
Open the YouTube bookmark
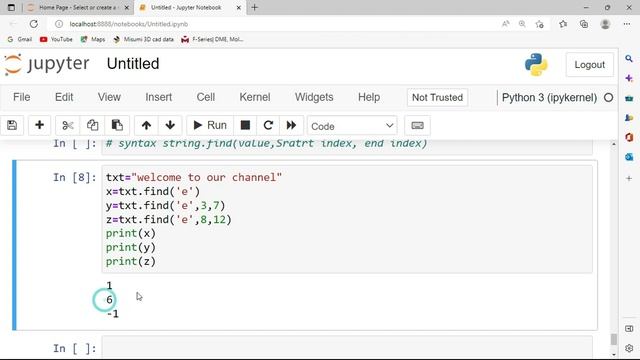(56, 39)
